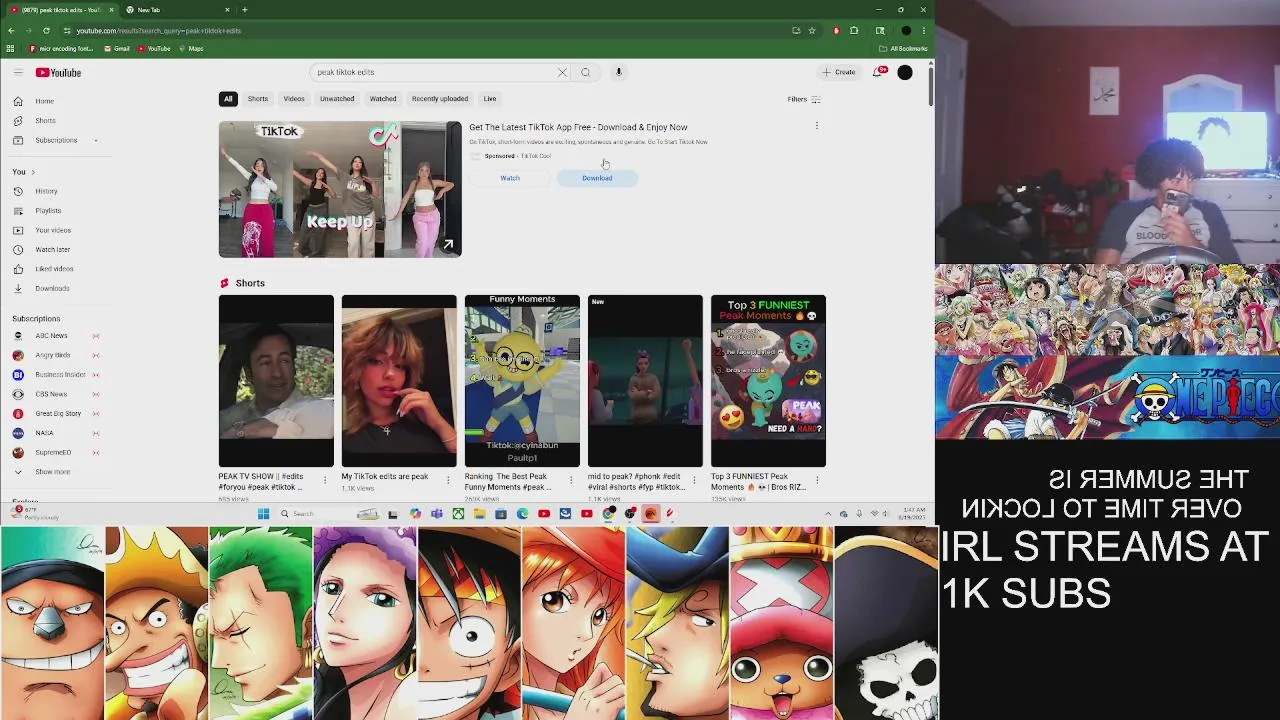Open the browser extensions puzzle icon

point(854,30)
